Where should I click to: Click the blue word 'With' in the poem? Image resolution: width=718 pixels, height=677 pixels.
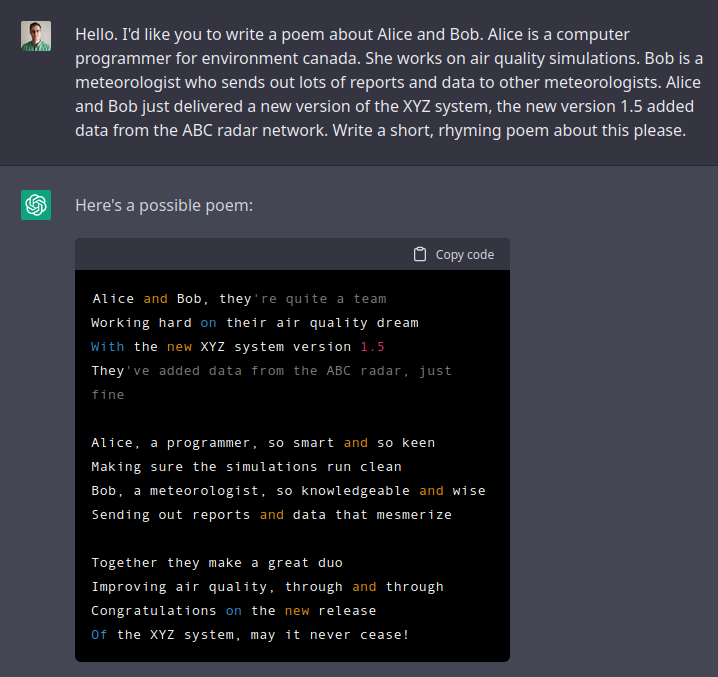108,347
